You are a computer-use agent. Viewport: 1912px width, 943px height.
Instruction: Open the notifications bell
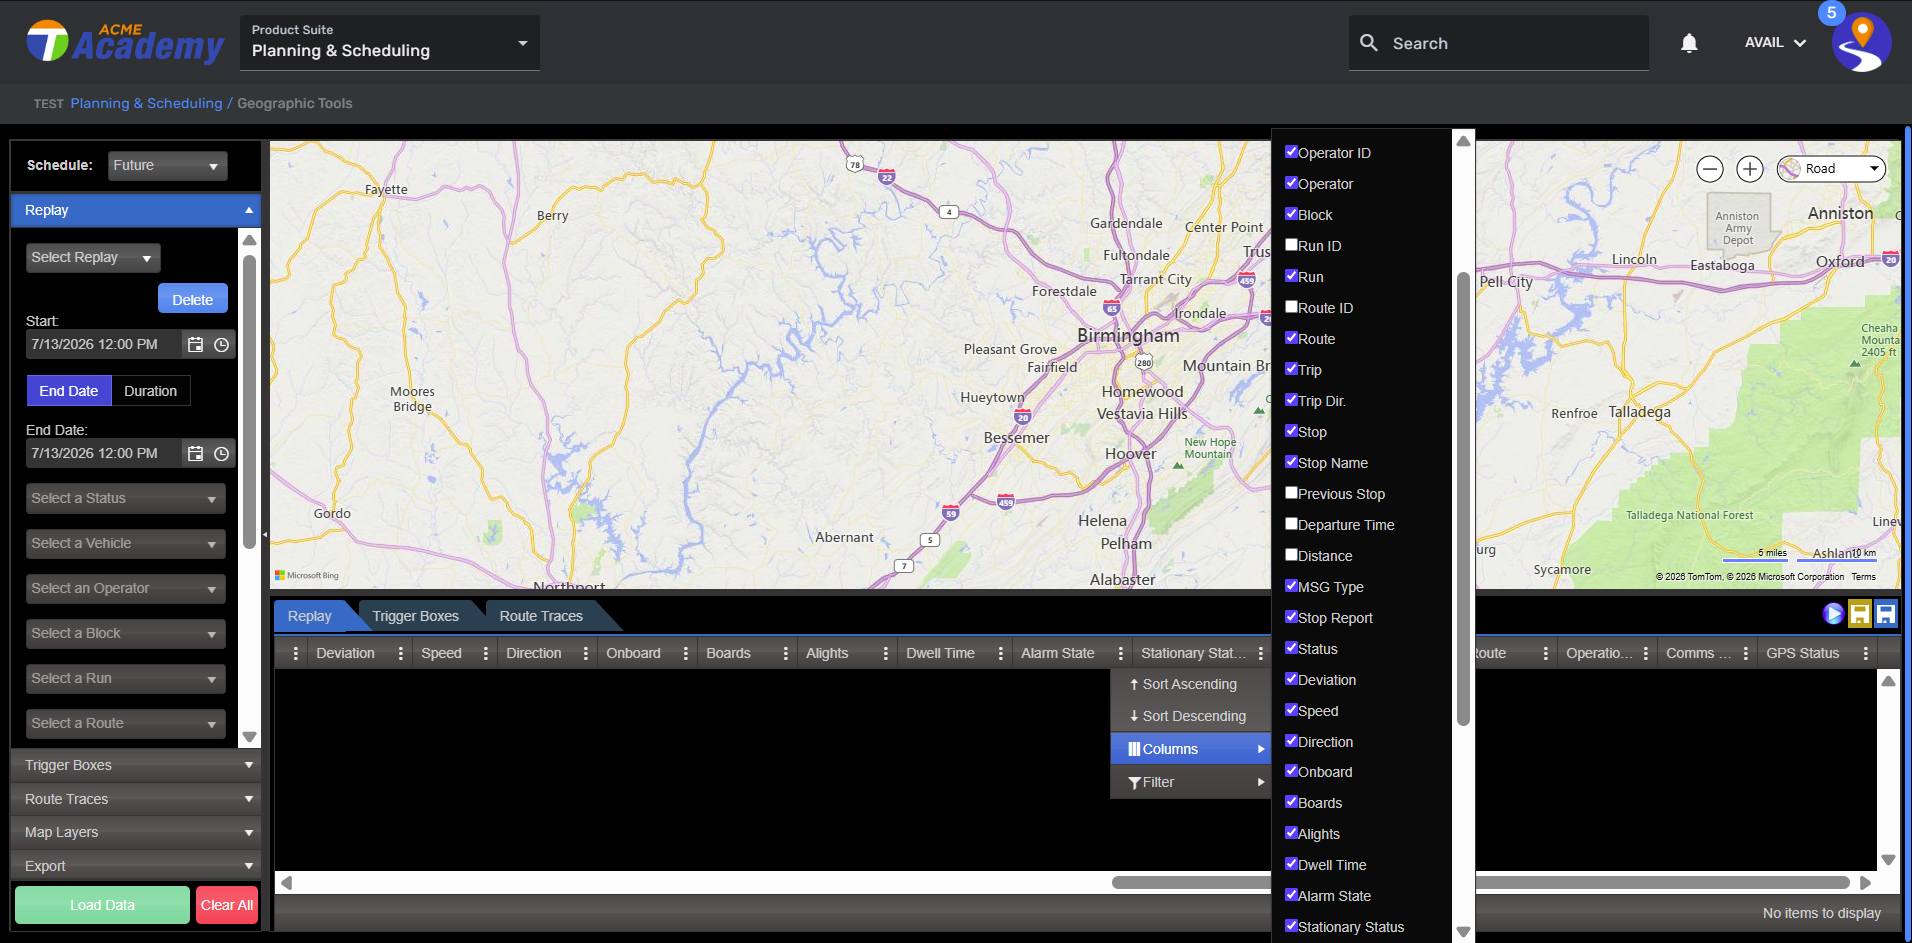tap(1689, 43)
